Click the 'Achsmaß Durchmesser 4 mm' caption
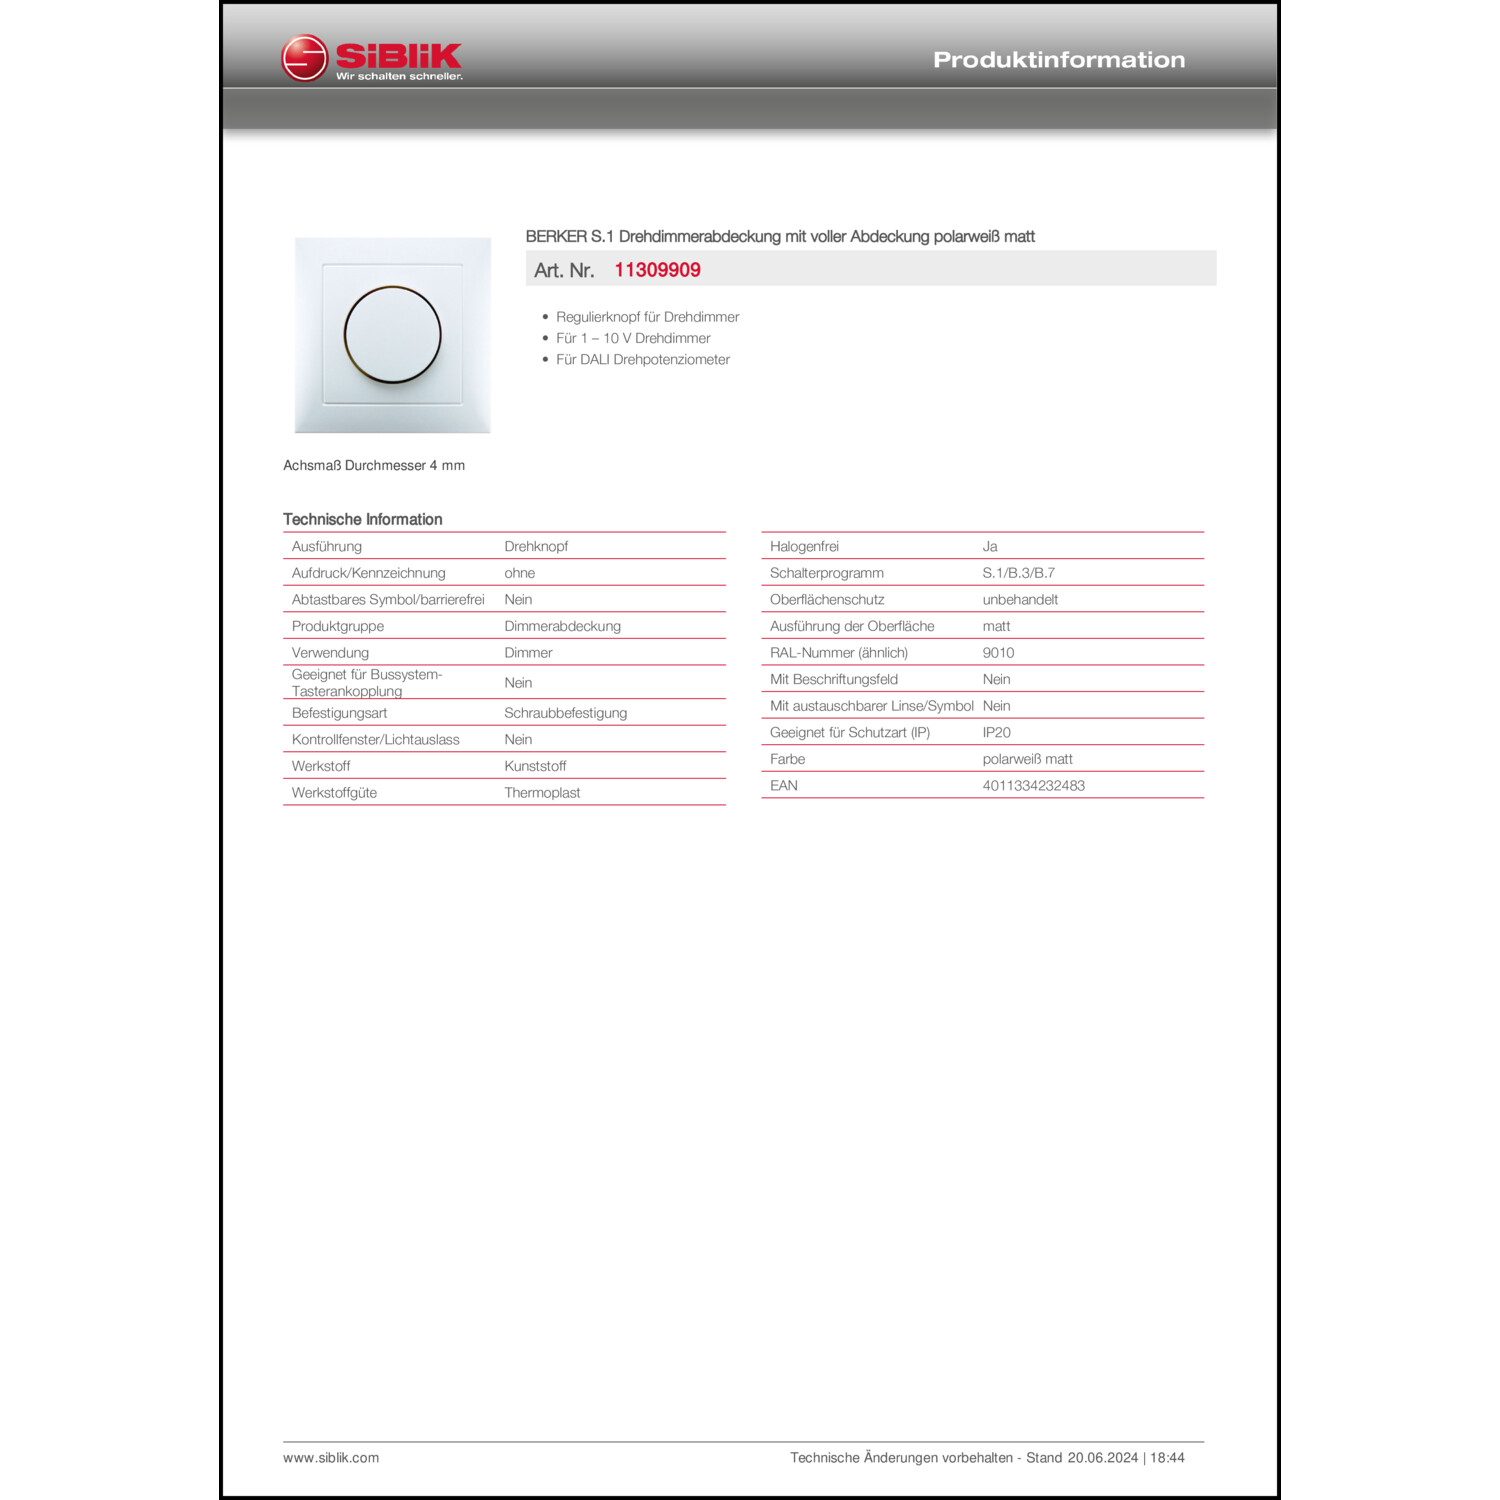 (x=374, y=465)
